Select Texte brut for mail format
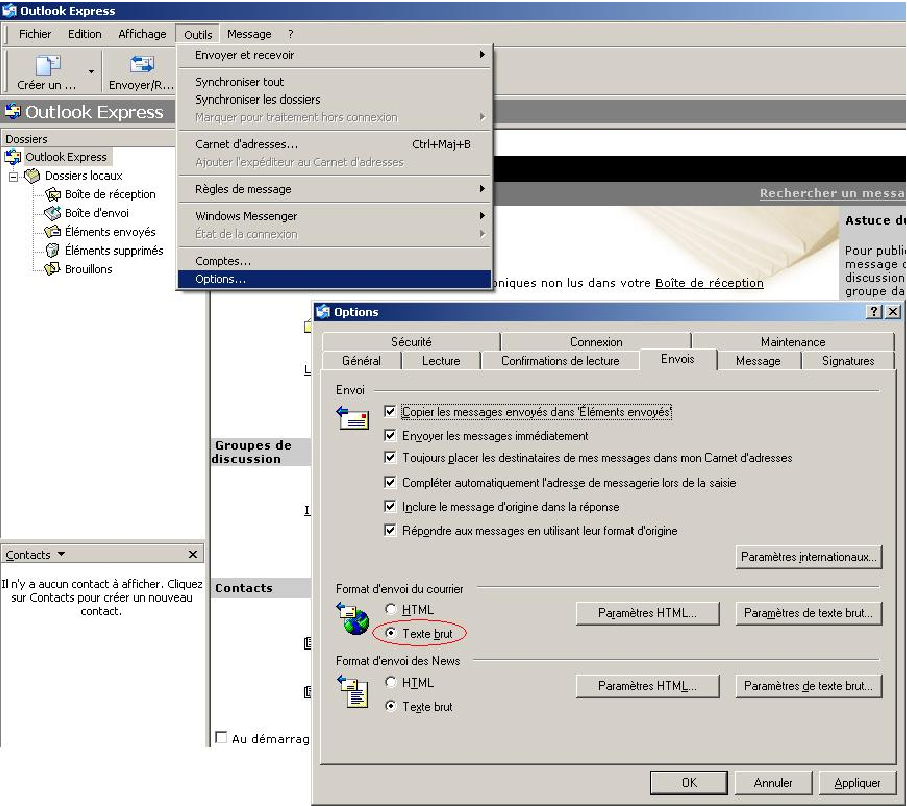This screenshot has width=907, height=806. (x=390, y=633)
